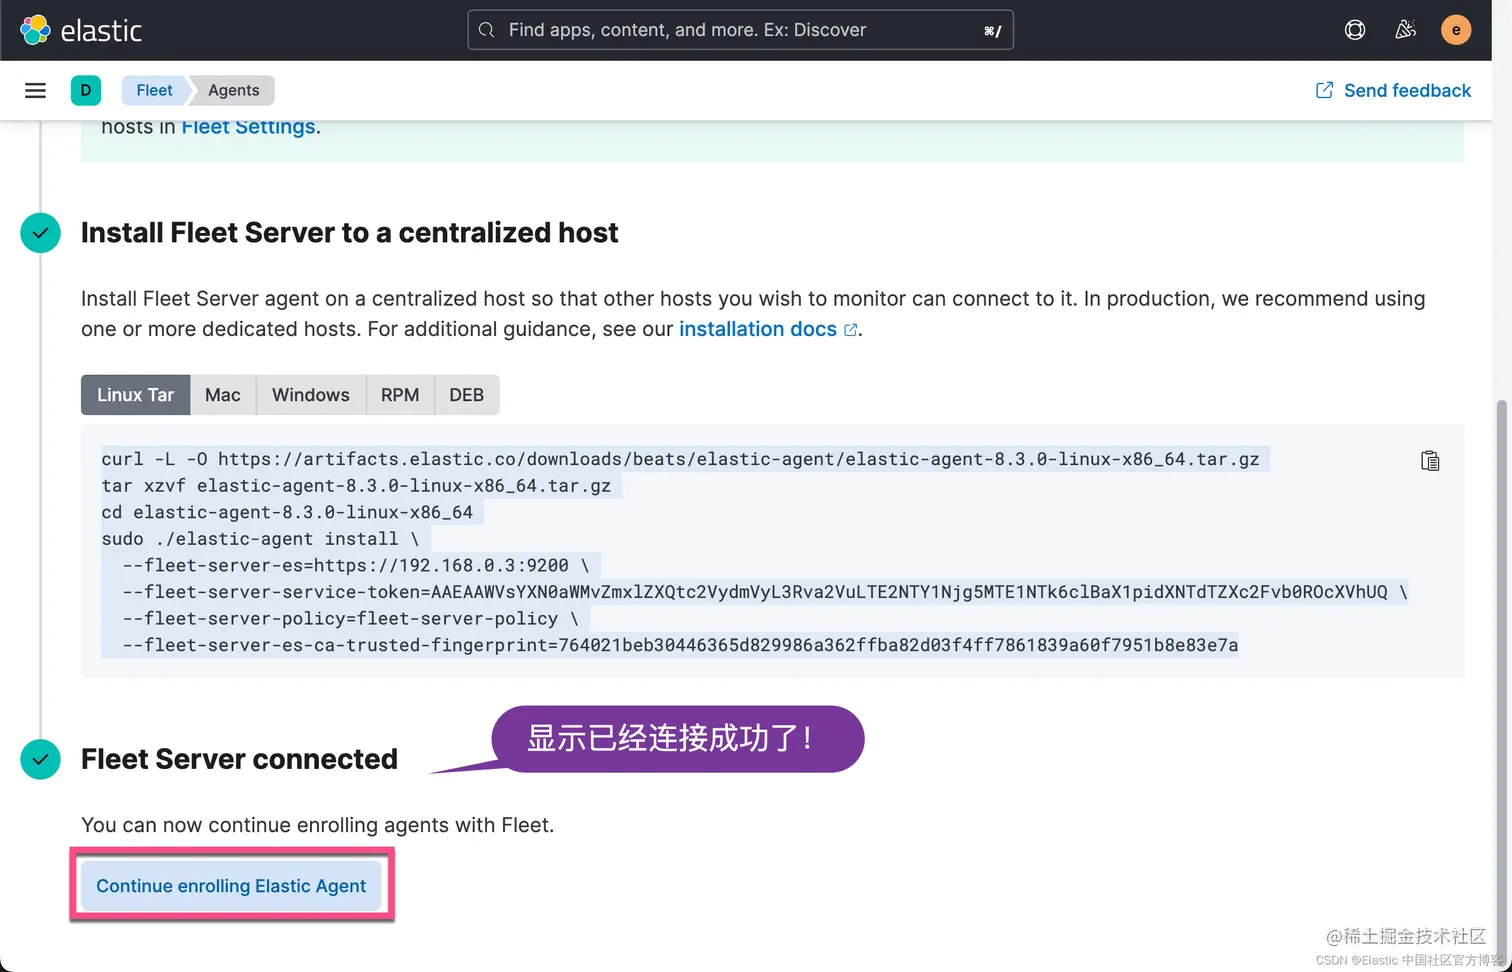Open the newsfeed celebration icon
1512x972 pixels.
(1405, 30)
